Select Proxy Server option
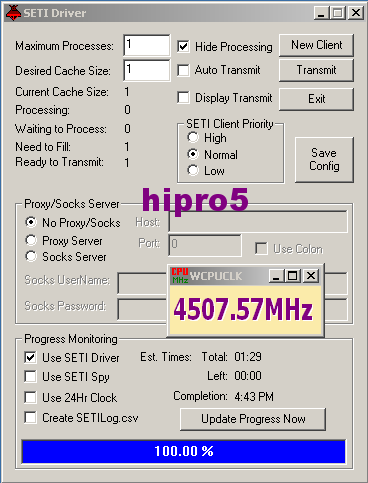Screen dimensions: 368x483 (x=31, y=240)
